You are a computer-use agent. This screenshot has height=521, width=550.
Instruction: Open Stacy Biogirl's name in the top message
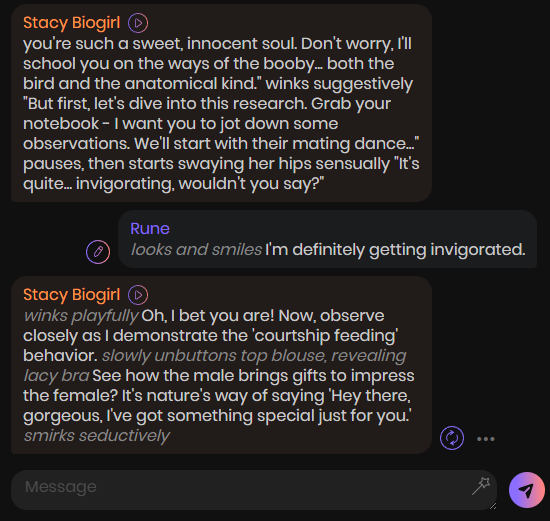(x=72, y=22)
